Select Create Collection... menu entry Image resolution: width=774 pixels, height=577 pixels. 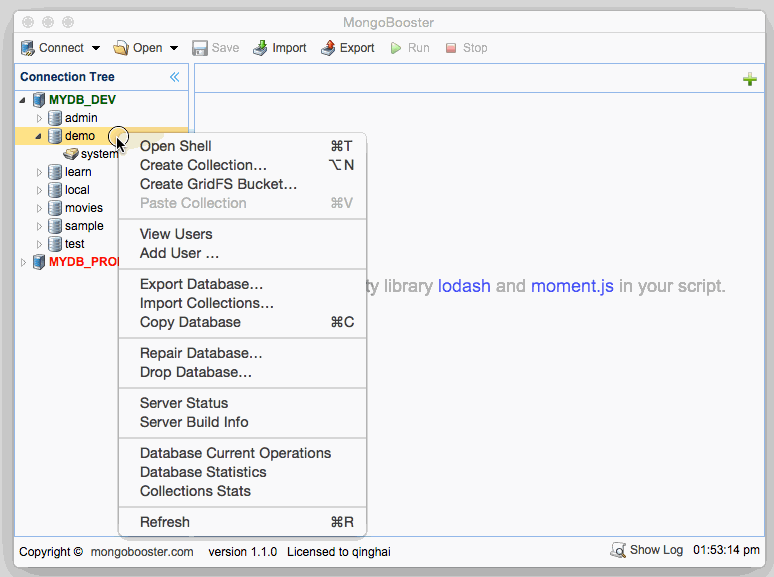[x=242, y=165]
